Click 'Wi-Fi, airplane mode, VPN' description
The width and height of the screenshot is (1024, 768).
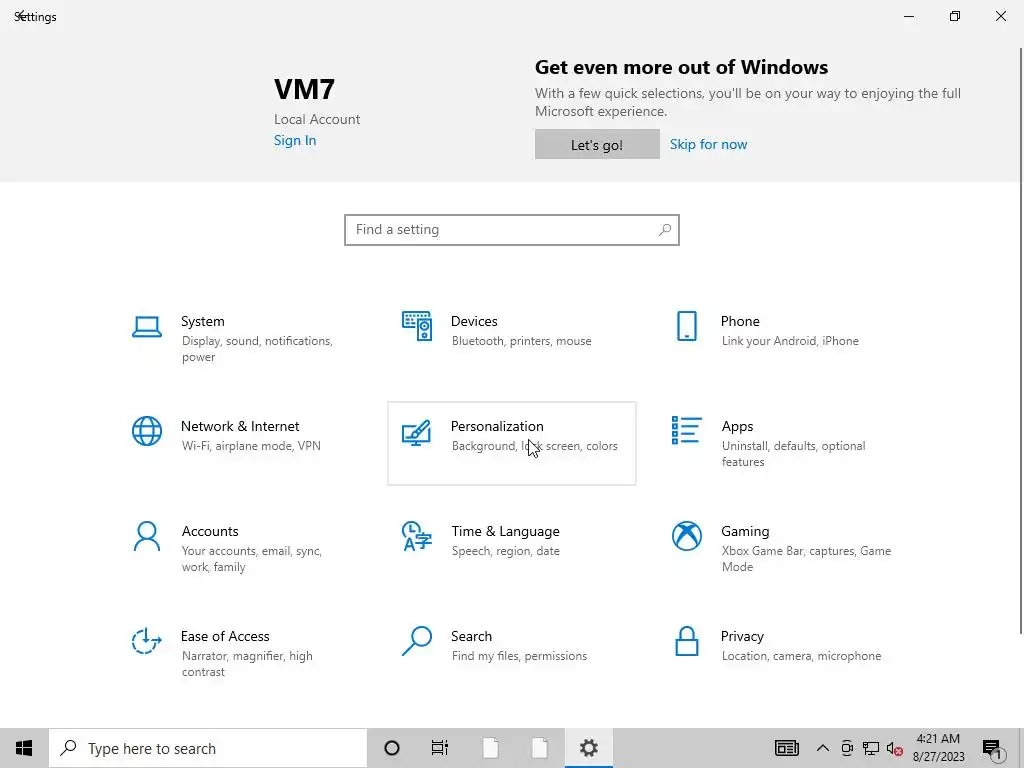[251, 446]
